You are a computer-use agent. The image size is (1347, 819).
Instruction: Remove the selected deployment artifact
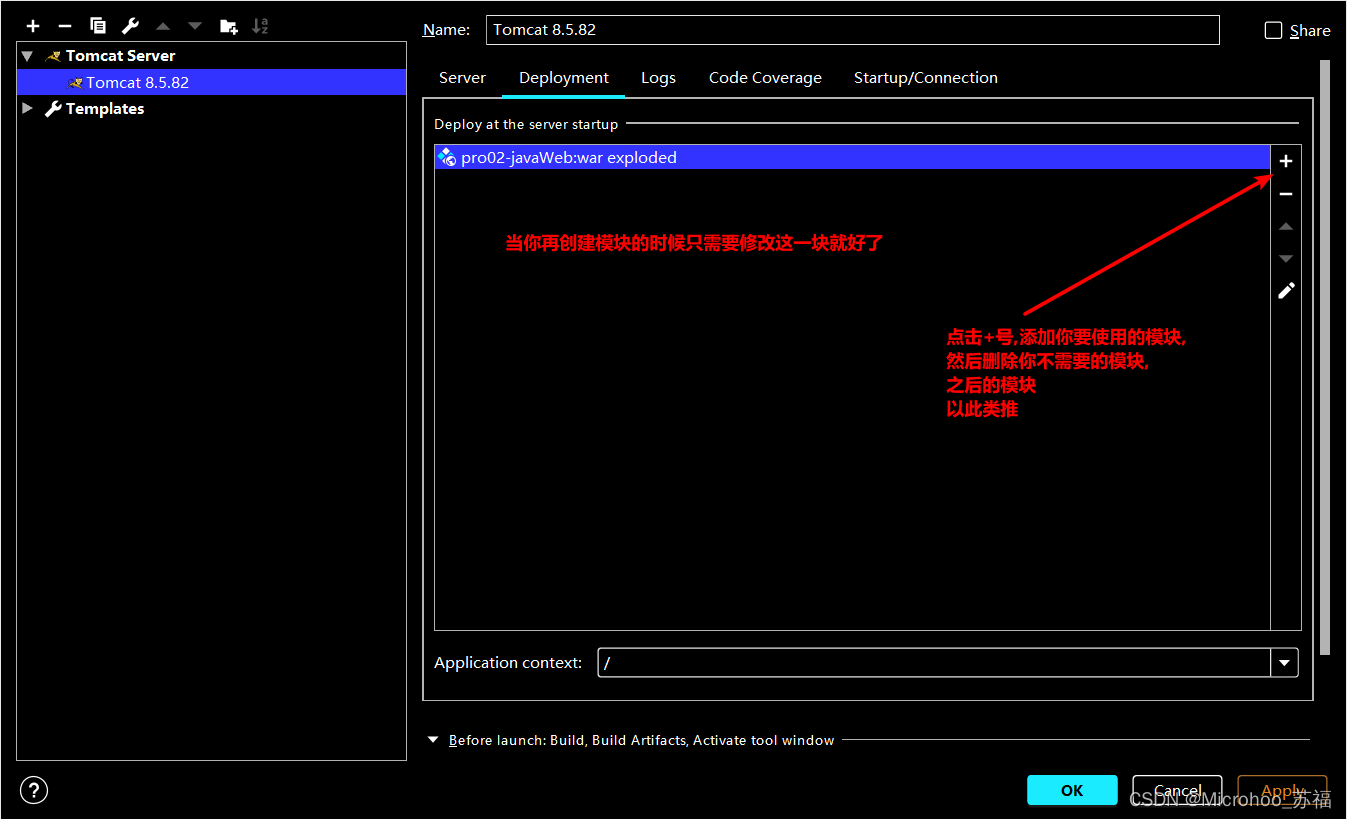pyautogui.click(x=1286, y=194)
